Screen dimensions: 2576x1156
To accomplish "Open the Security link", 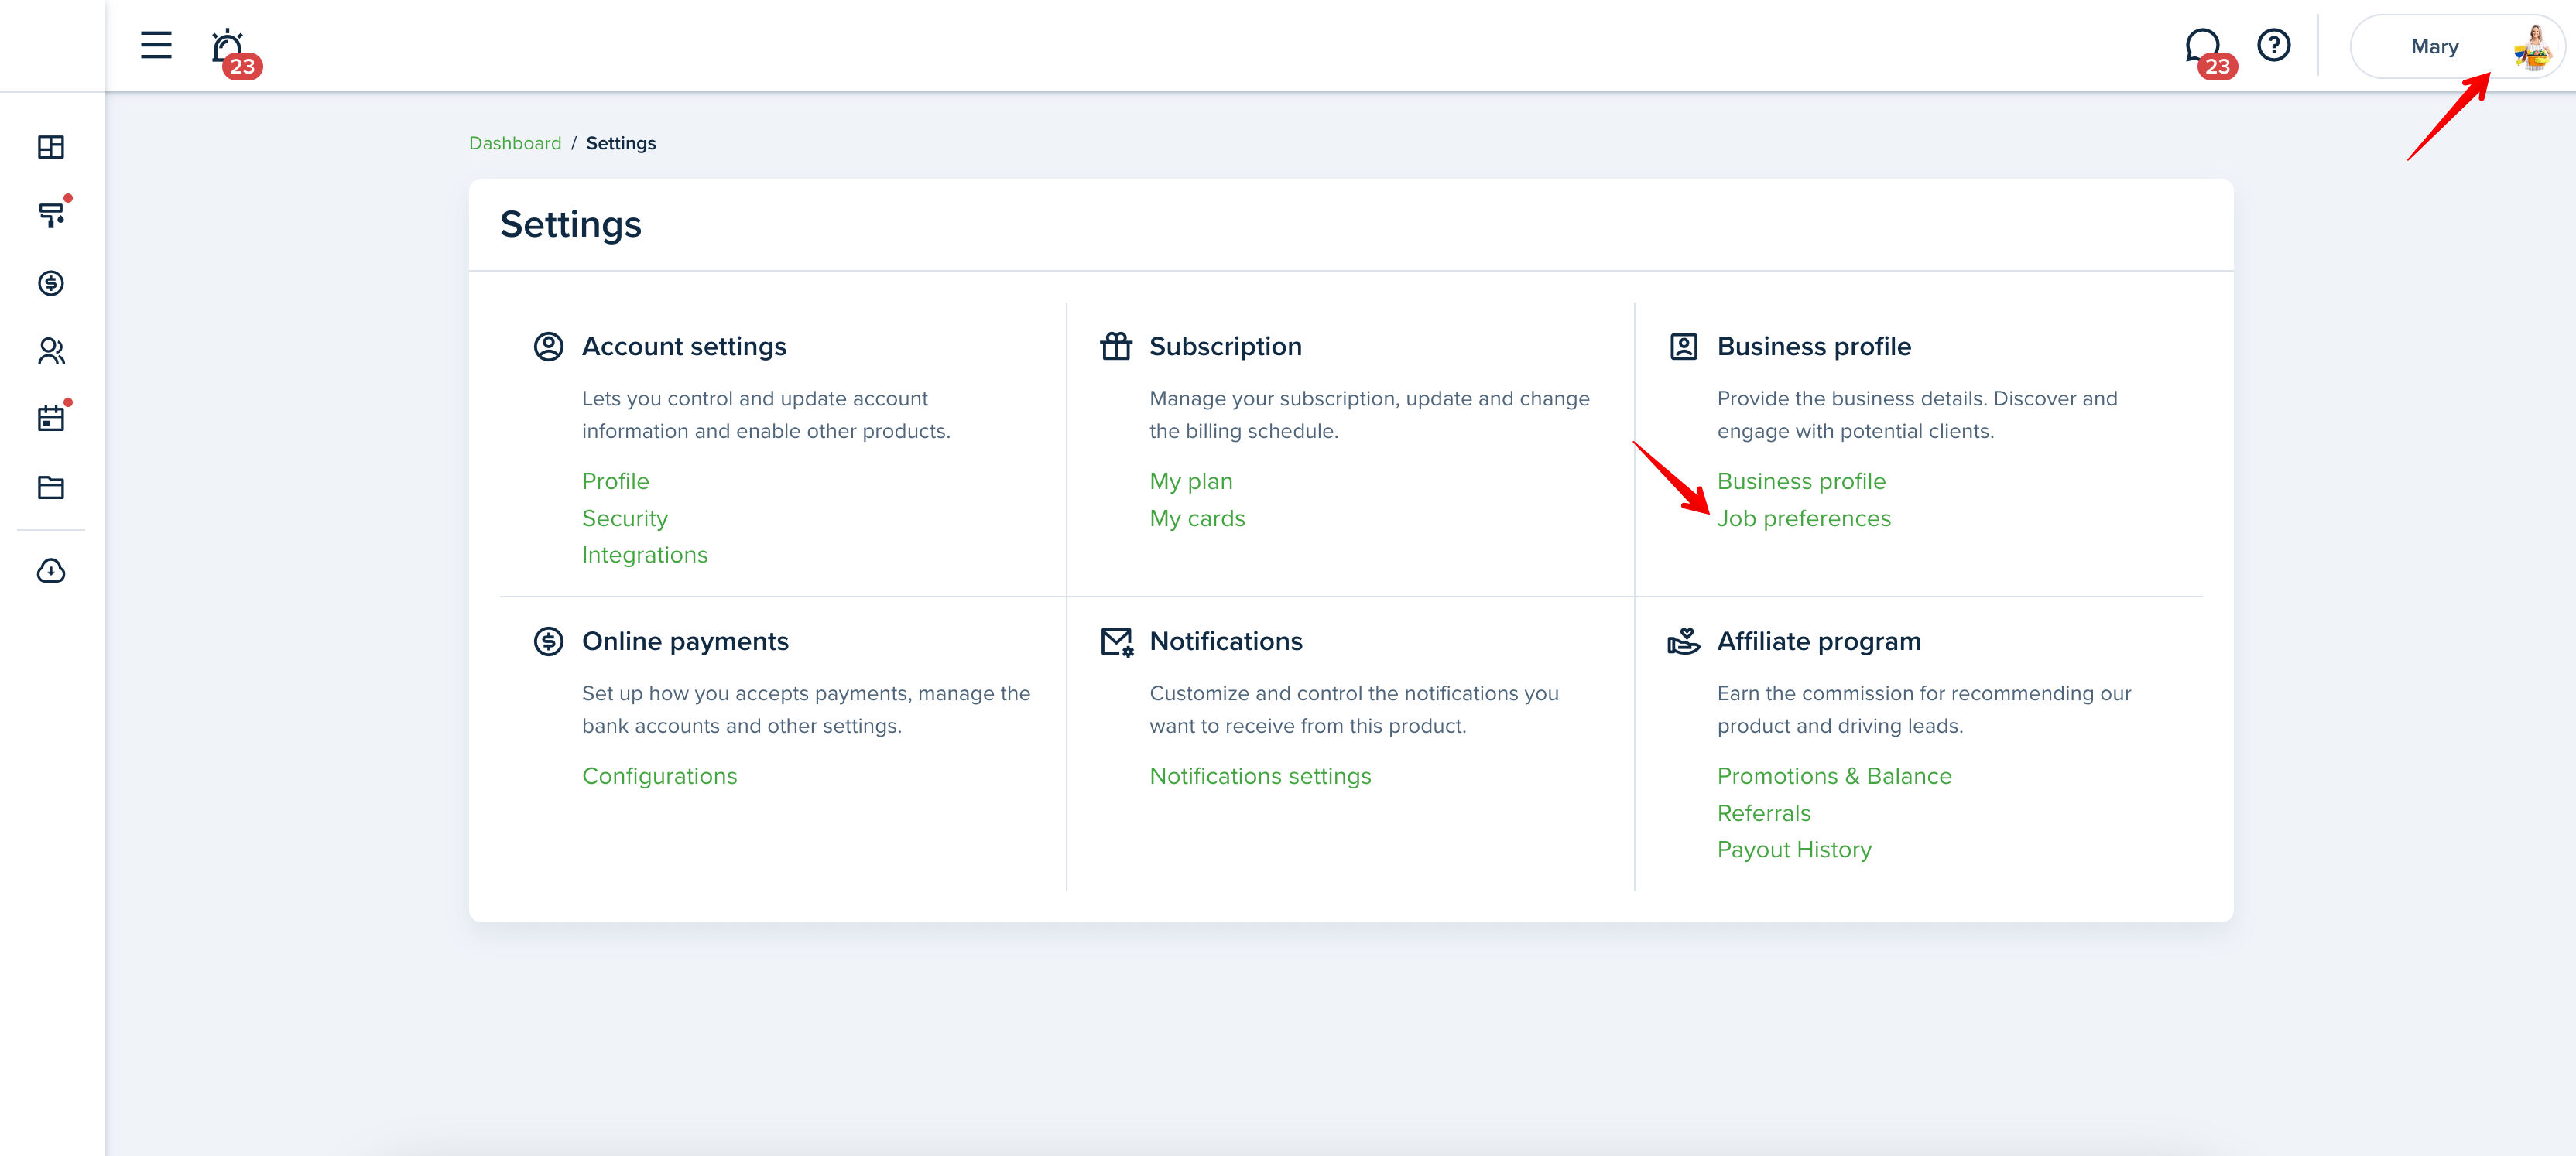I will click(x=625, y=518).
